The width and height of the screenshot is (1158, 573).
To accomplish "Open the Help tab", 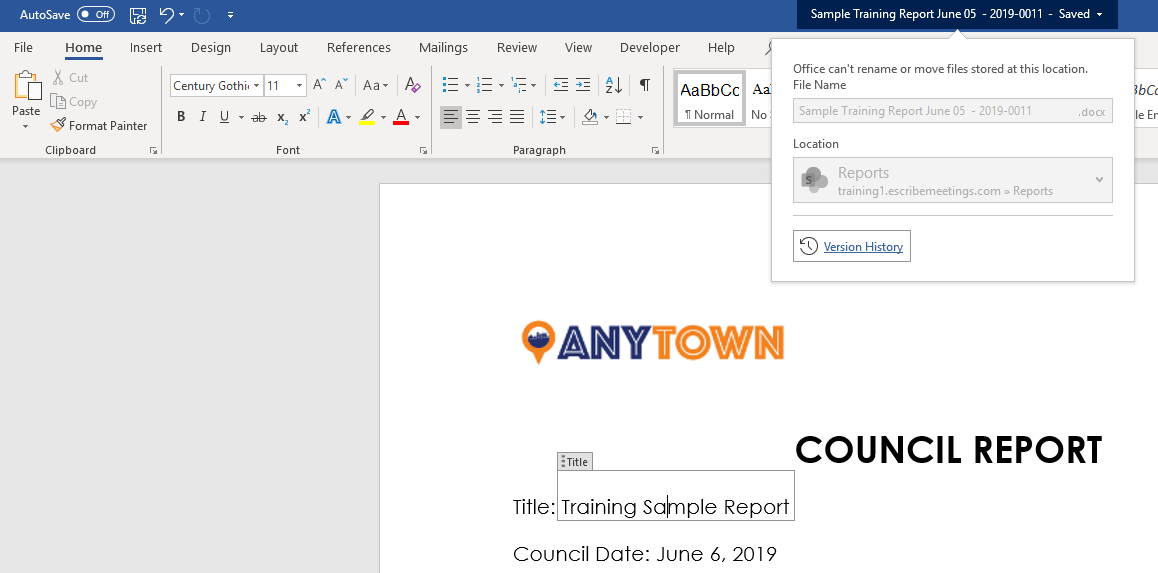I will 721,47.
